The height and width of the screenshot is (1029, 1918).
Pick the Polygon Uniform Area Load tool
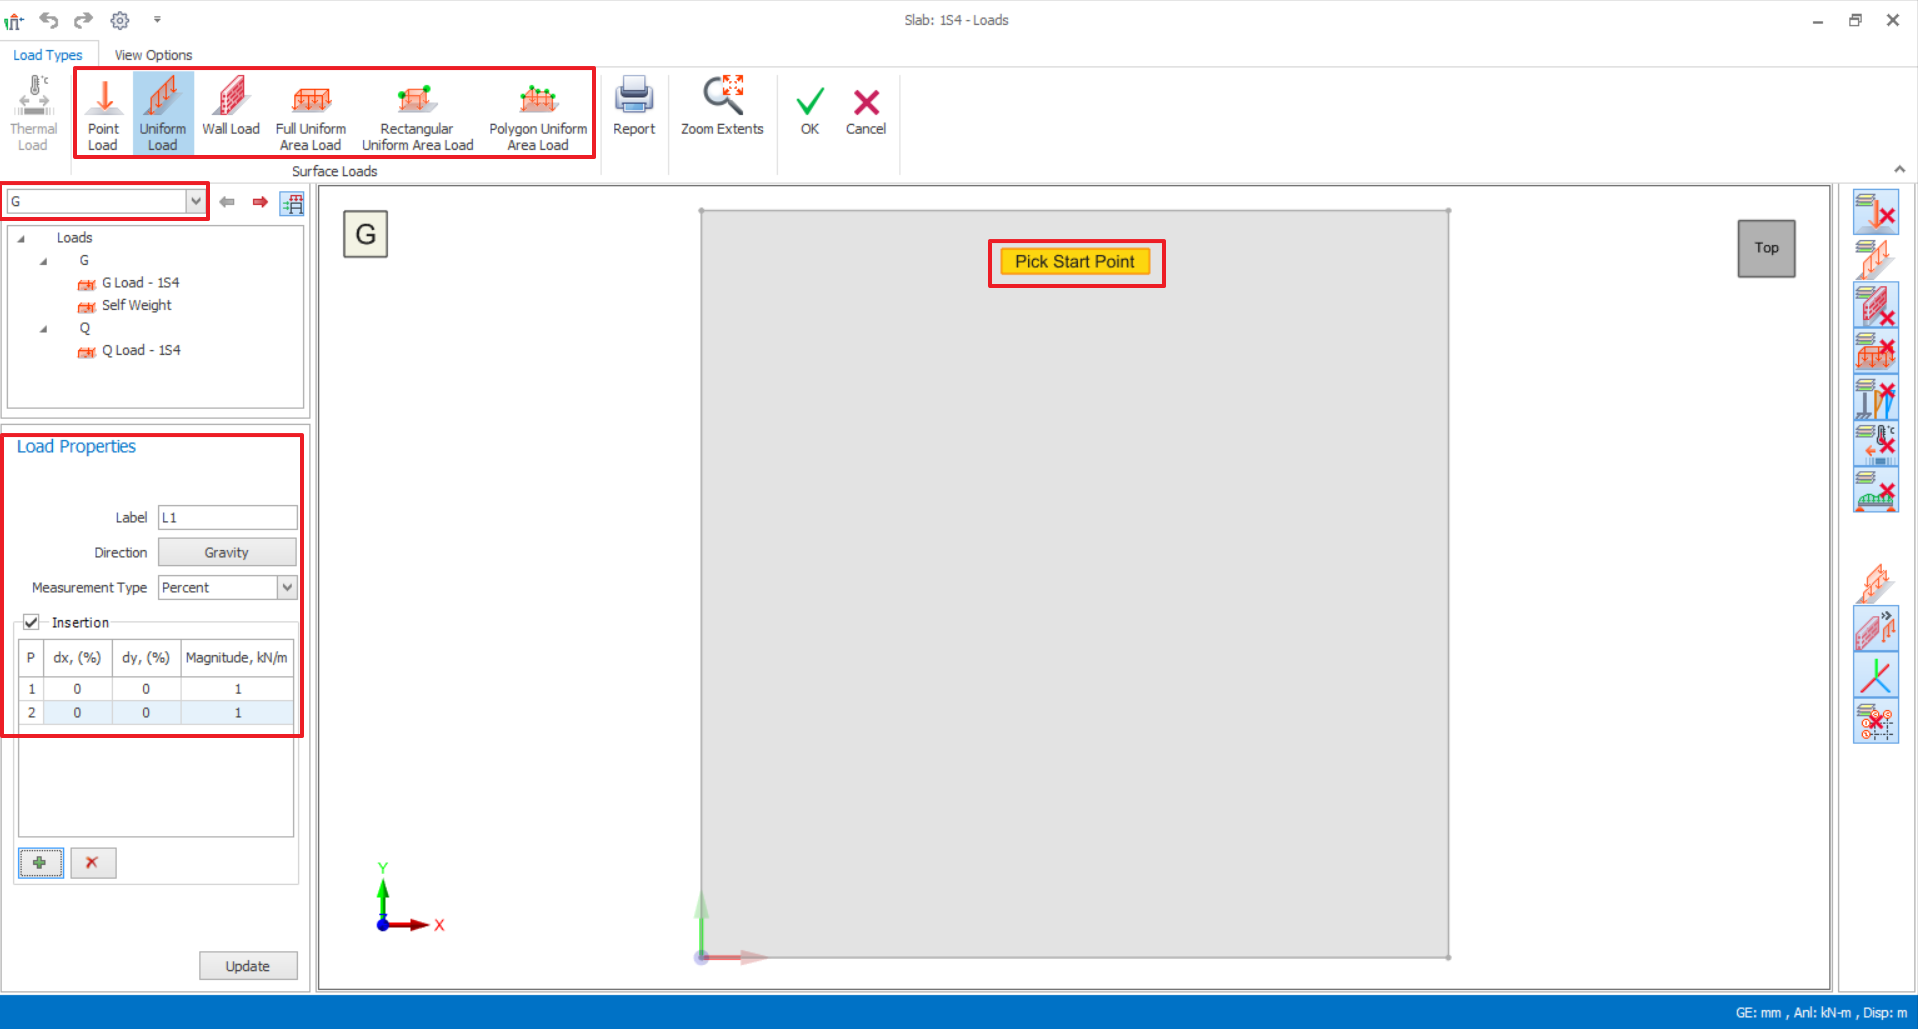[538, 113]
